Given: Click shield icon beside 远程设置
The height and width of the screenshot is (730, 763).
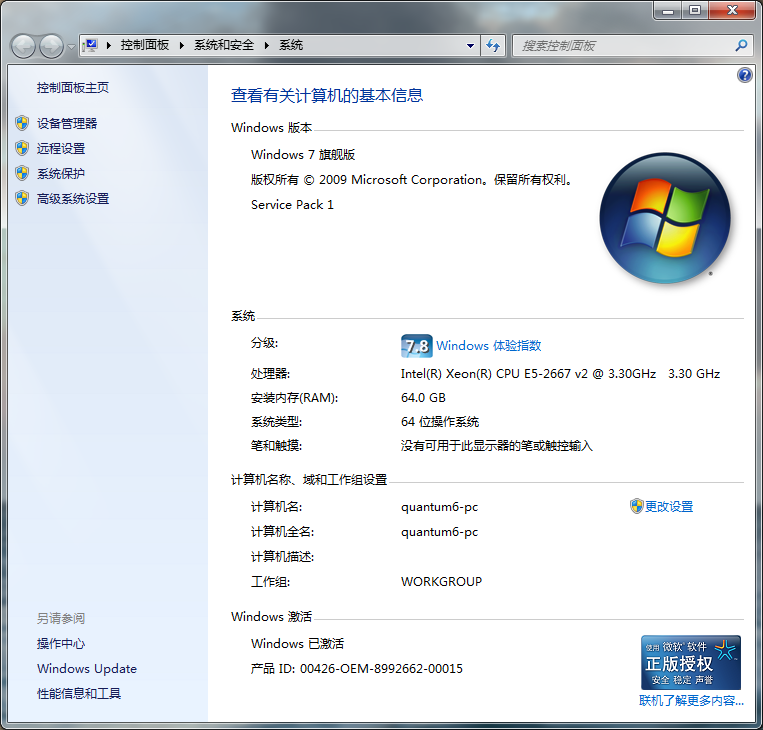Looking at the screenshot, I should (x=22, y=148).
